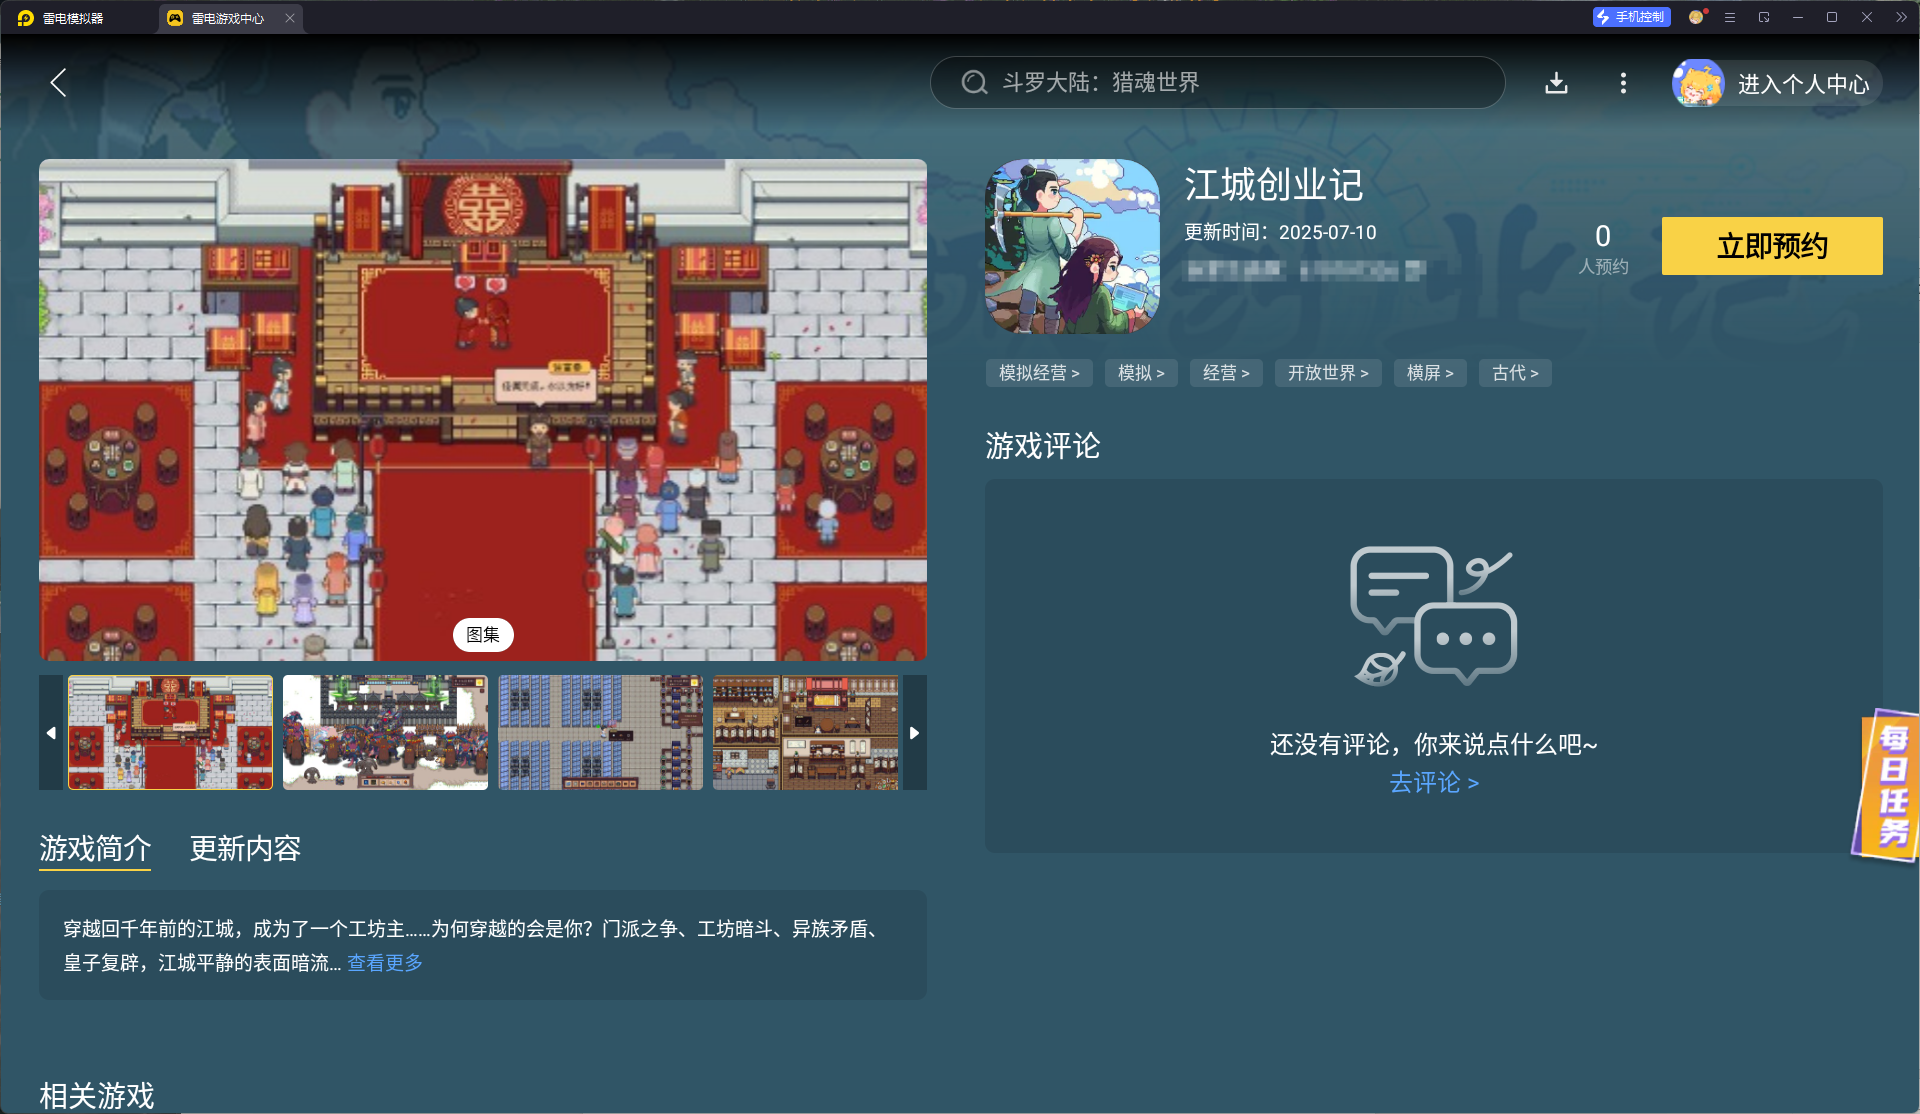Click the title bar pop-out window icon
The height and width of the screenshot is (1114, 1920).
pos(1764,17)
